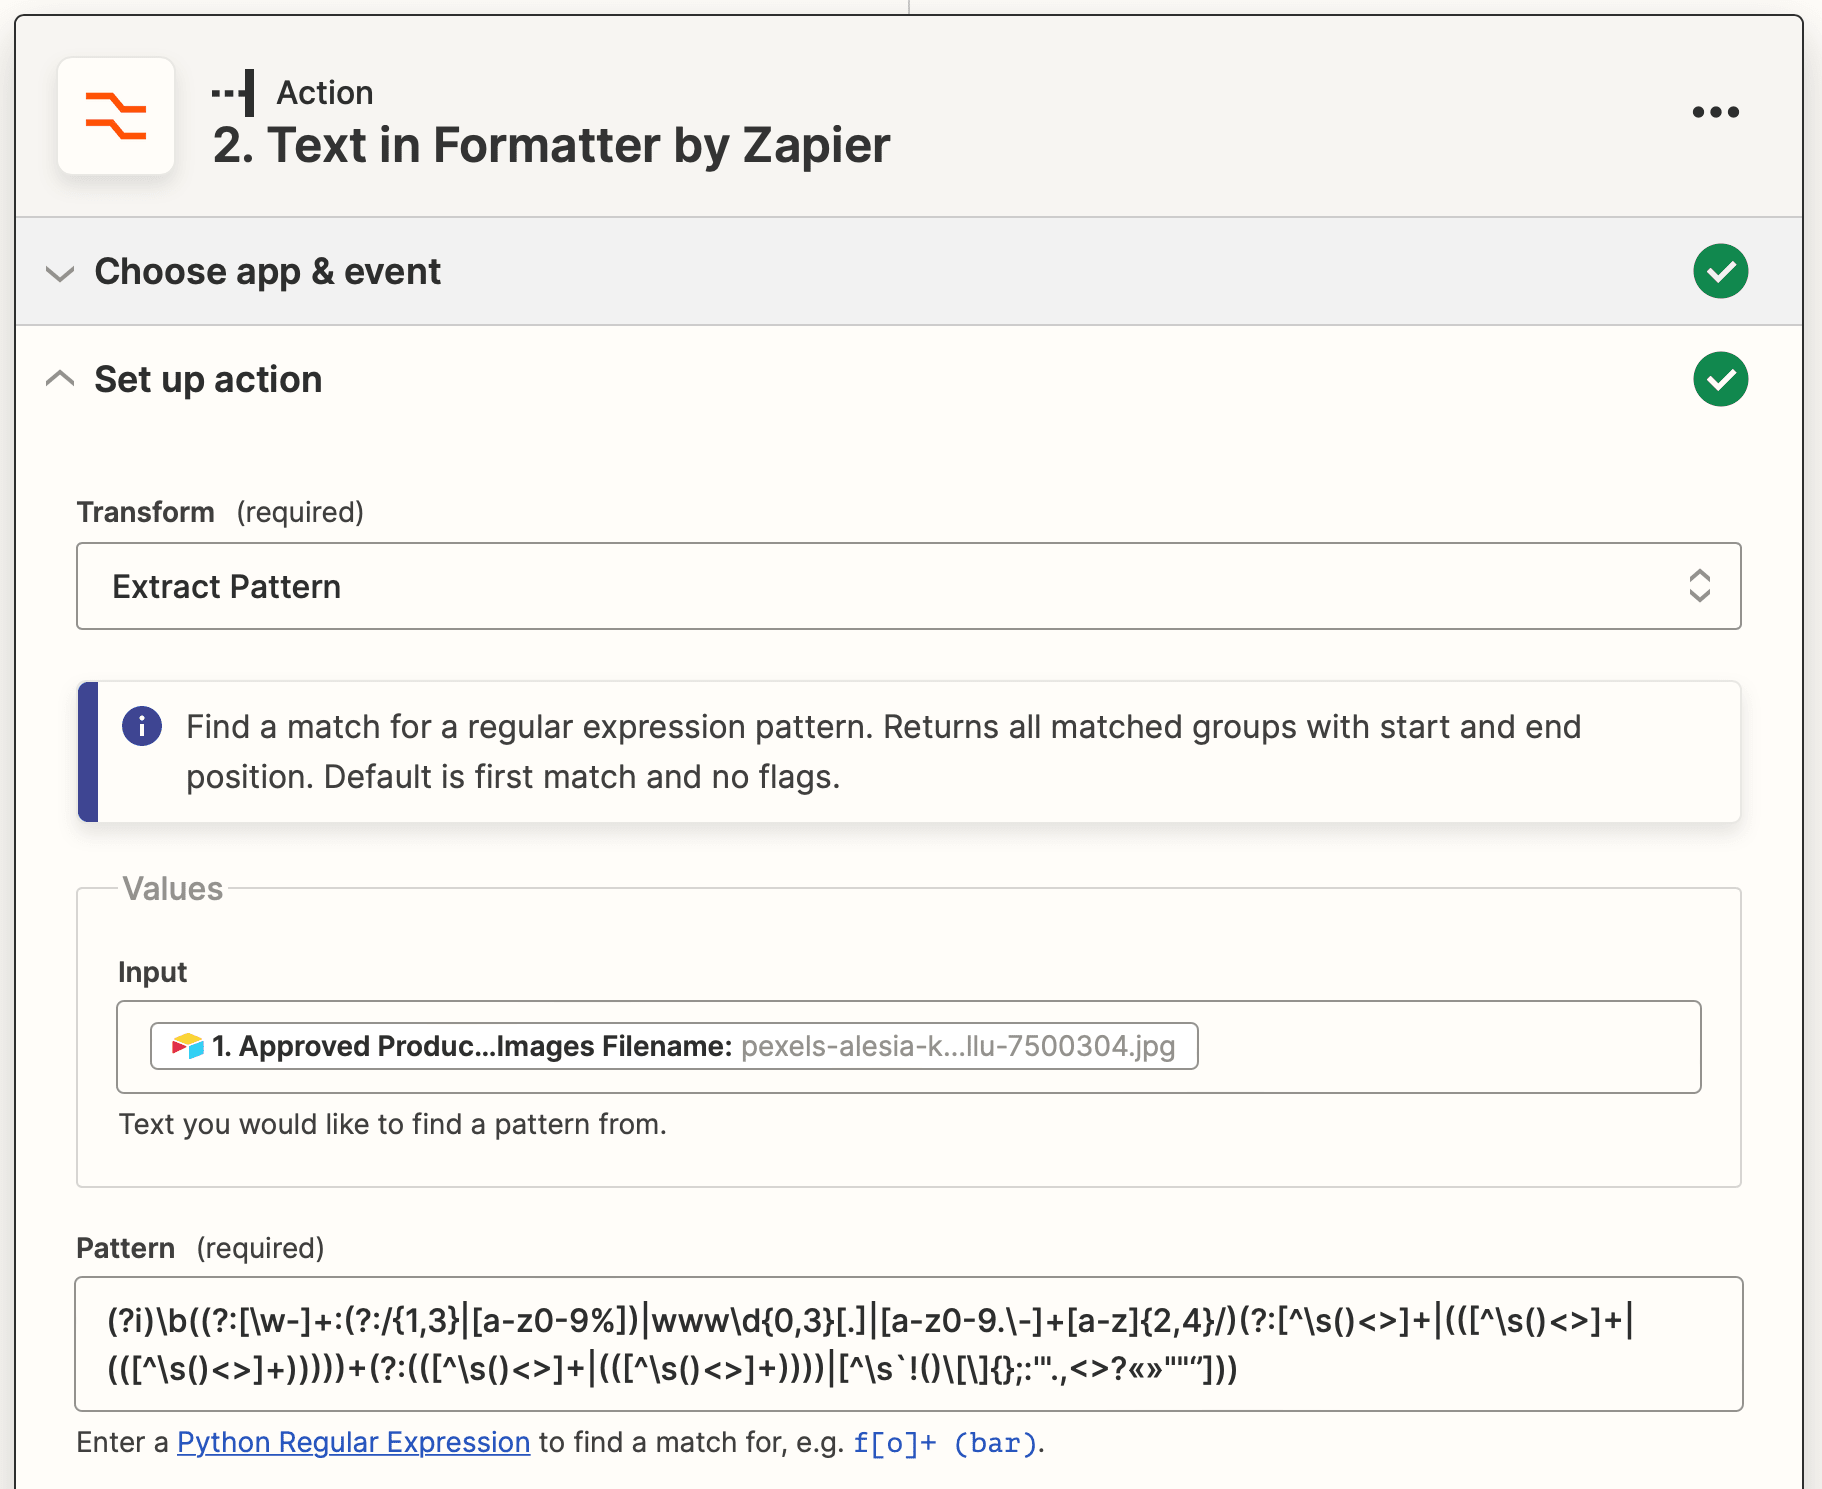
Task: Click the Formatter by Zapier app icon
Action: coord(116,116)
